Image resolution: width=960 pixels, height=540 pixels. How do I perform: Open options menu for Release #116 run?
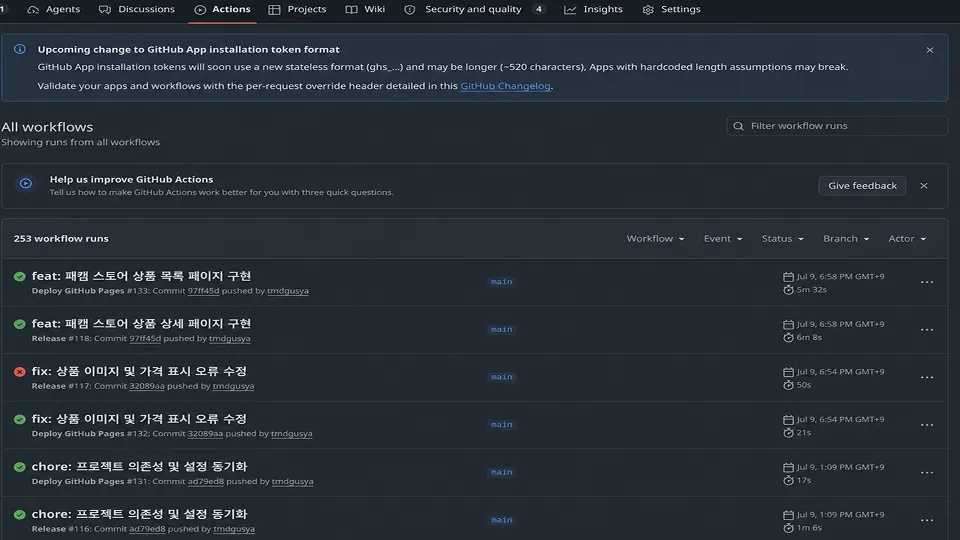pos(927,520)
